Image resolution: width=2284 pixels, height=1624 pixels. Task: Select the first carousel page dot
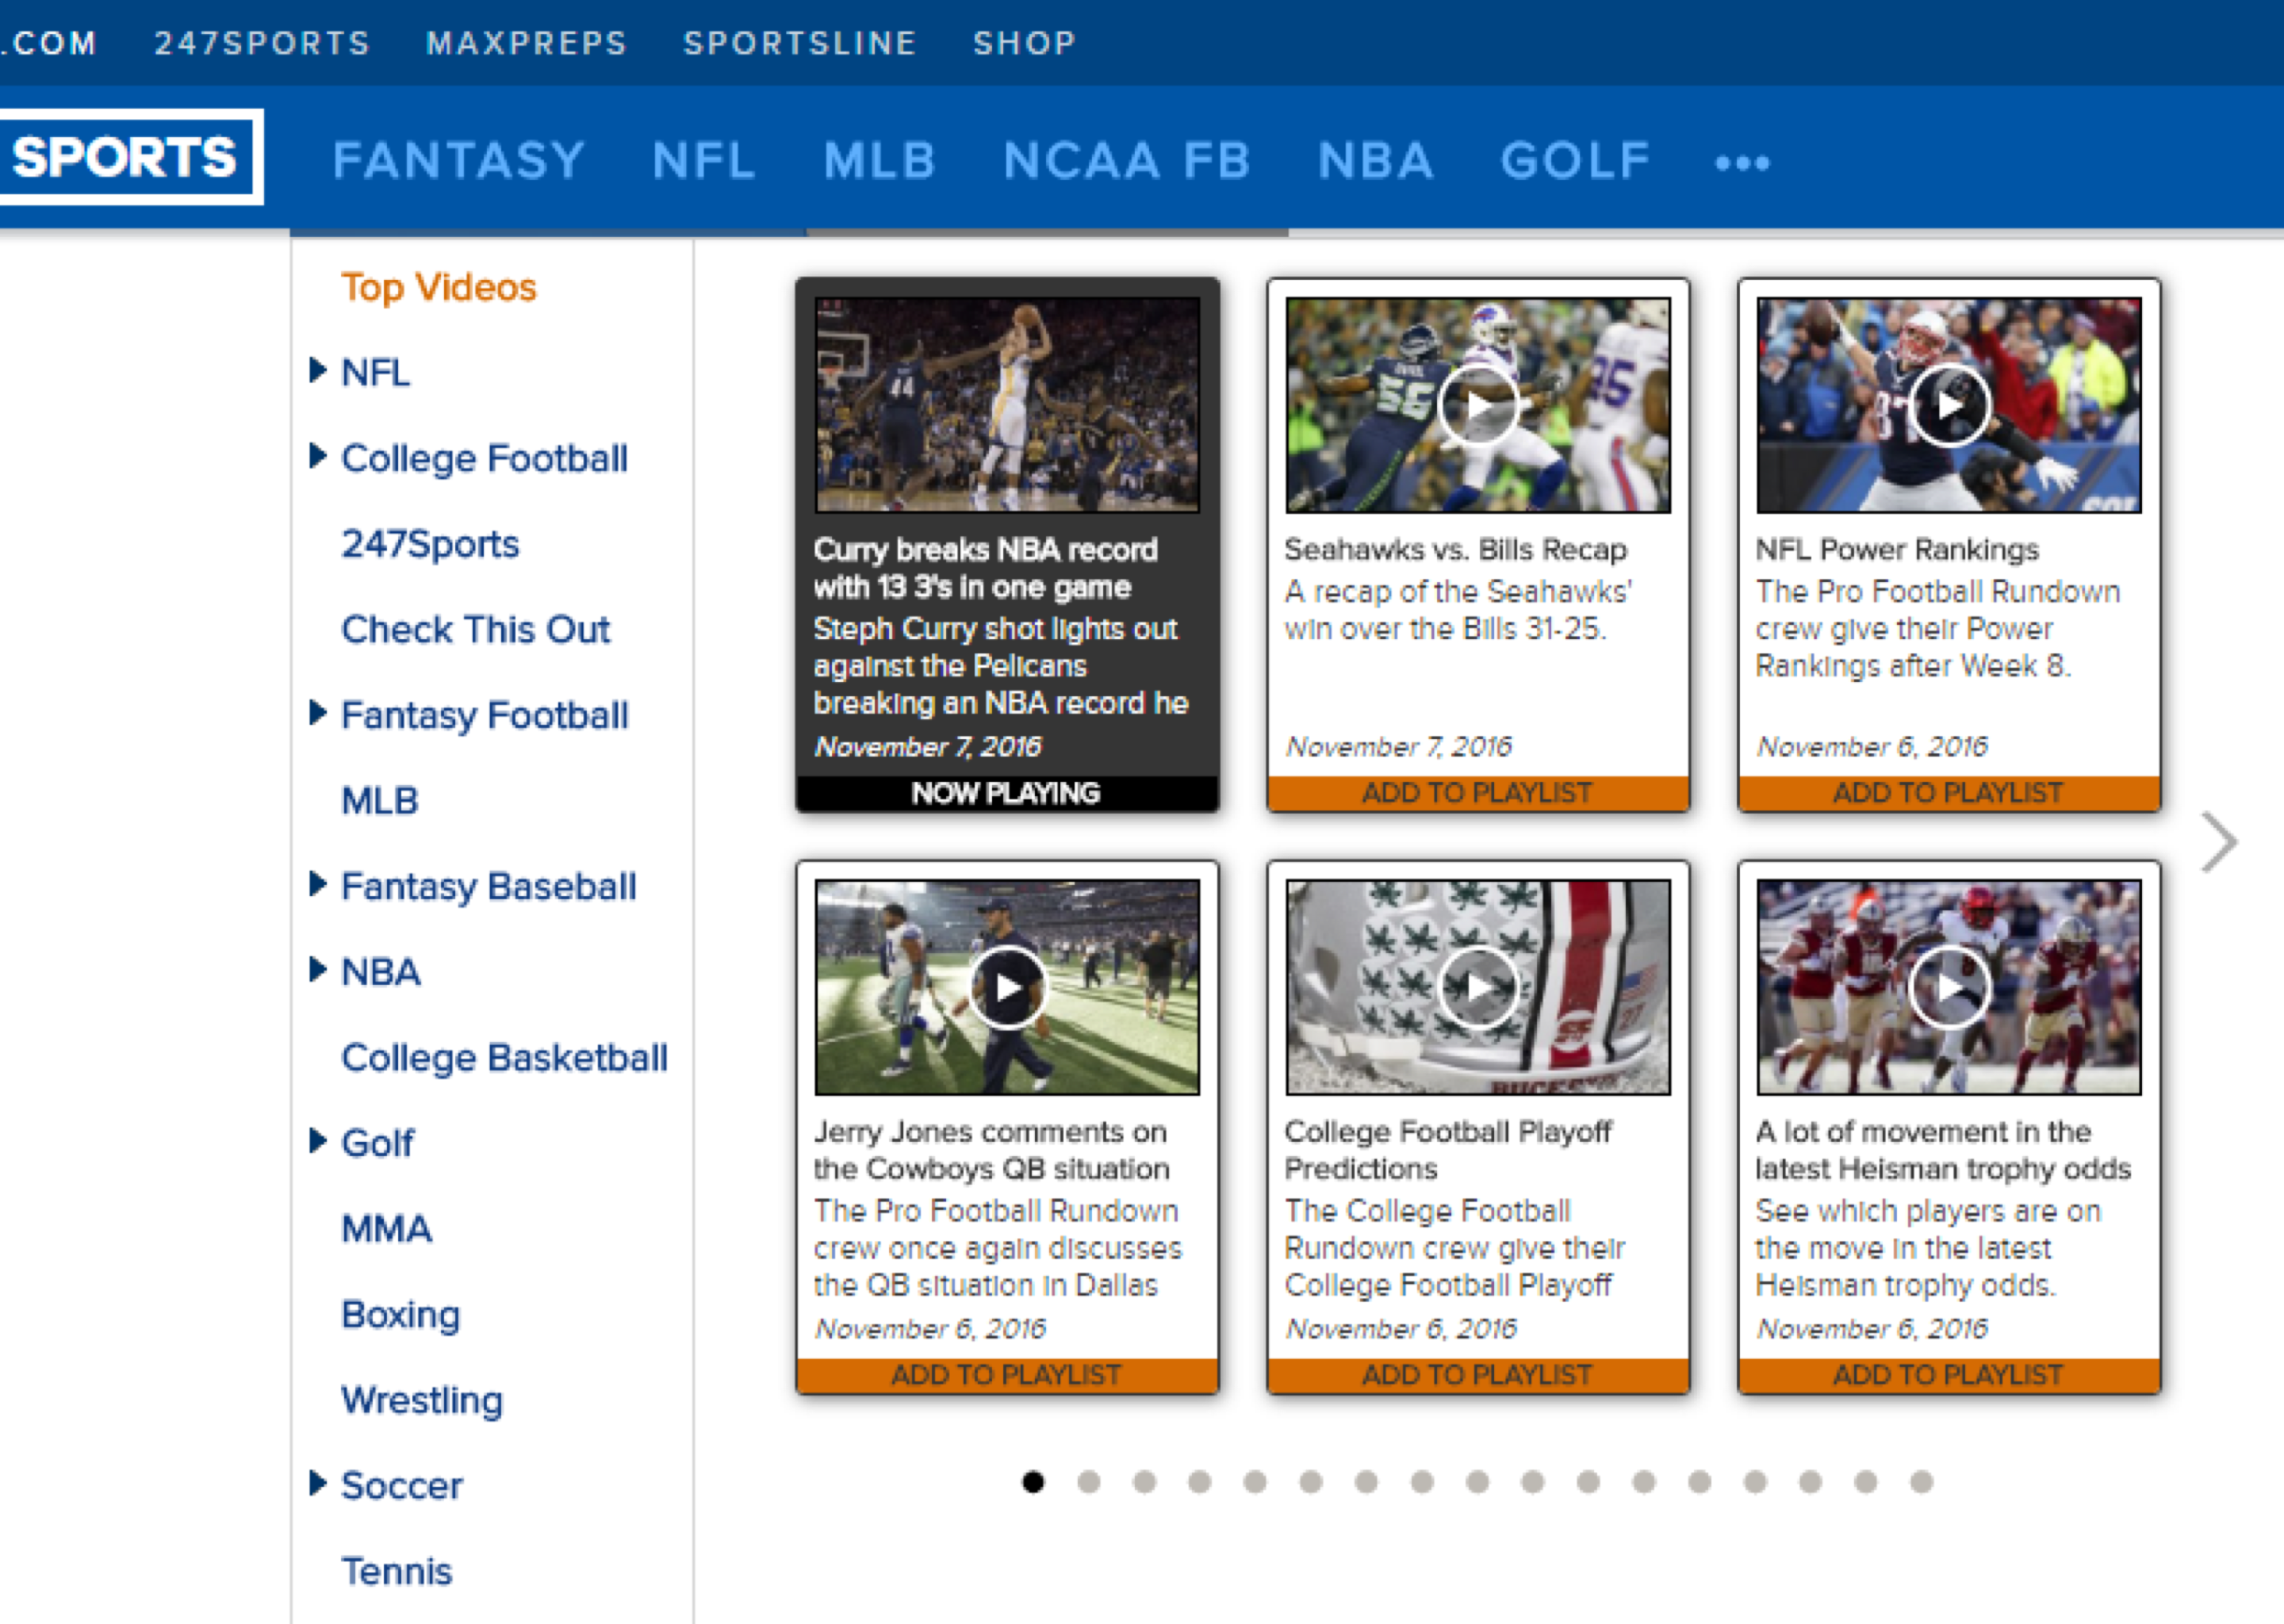1033,1482
